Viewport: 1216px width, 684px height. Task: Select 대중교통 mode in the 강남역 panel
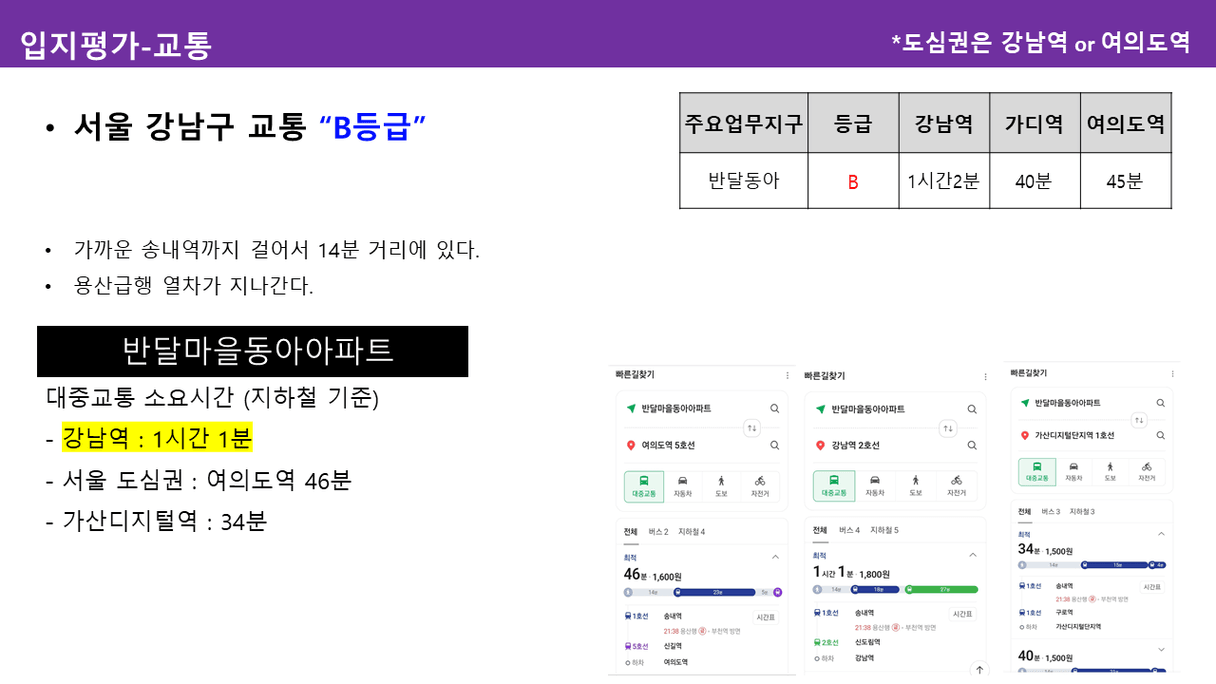coord(834,486)
